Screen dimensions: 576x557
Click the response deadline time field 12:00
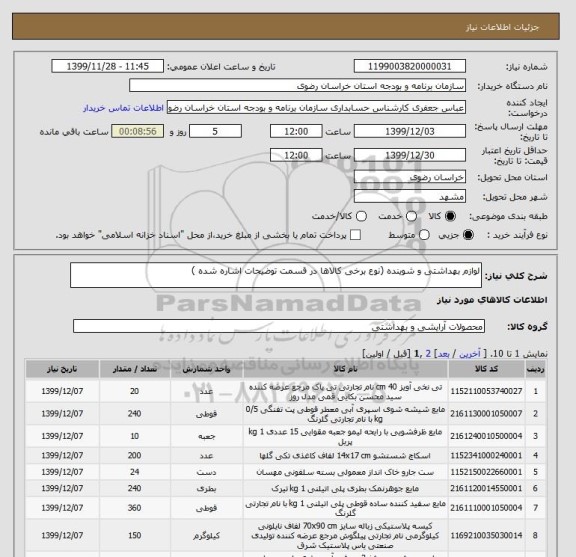click(x=296, y=132)
